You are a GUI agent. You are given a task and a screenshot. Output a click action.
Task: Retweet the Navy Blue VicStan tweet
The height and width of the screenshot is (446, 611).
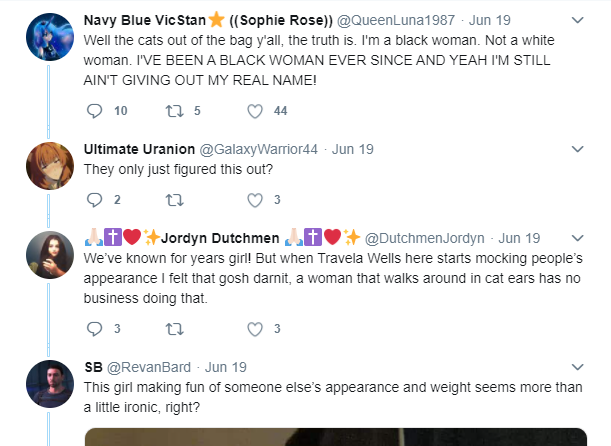(x=175, y=111)
